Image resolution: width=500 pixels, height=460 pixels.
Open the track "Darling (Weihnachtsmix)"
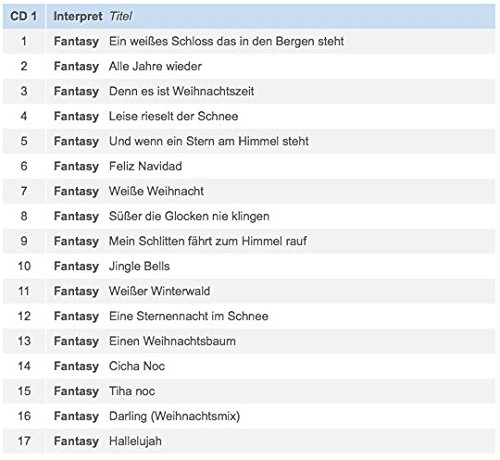(x=175, y=416)
